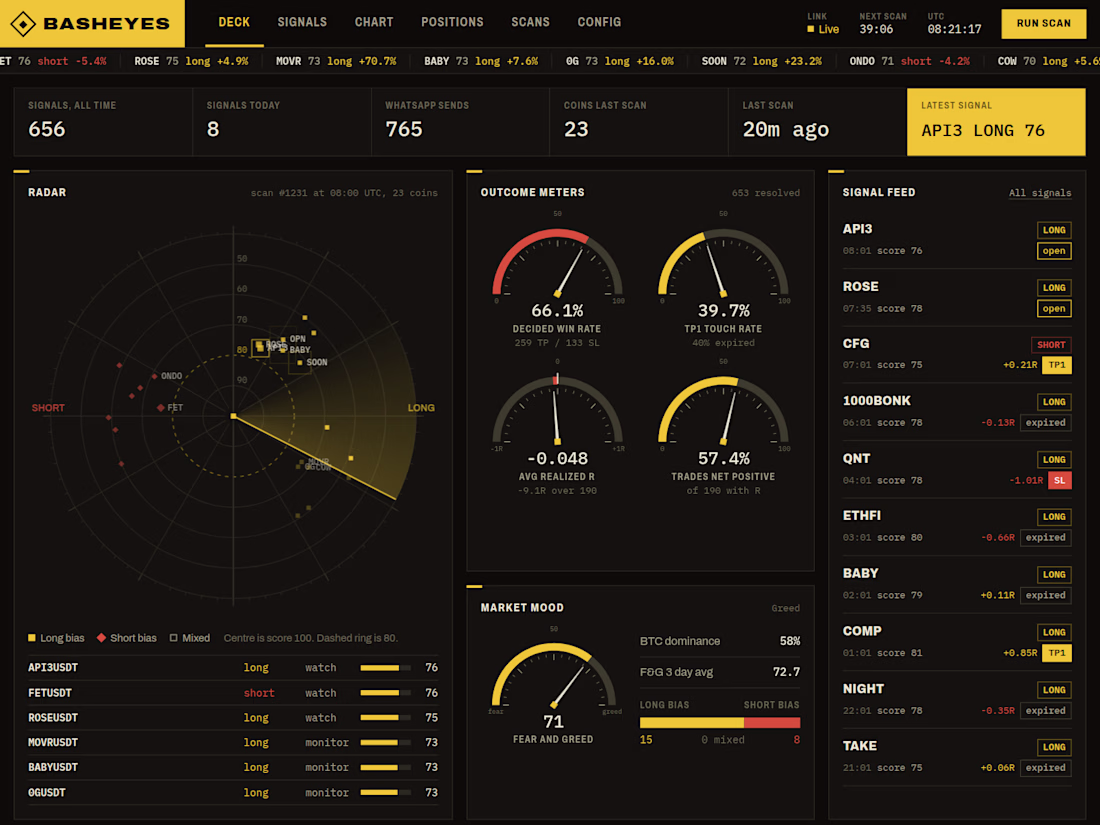Screen dimensions: 1100x825
Task: Click the LONG badge on the ETHFI signal
Action: 1054,517
